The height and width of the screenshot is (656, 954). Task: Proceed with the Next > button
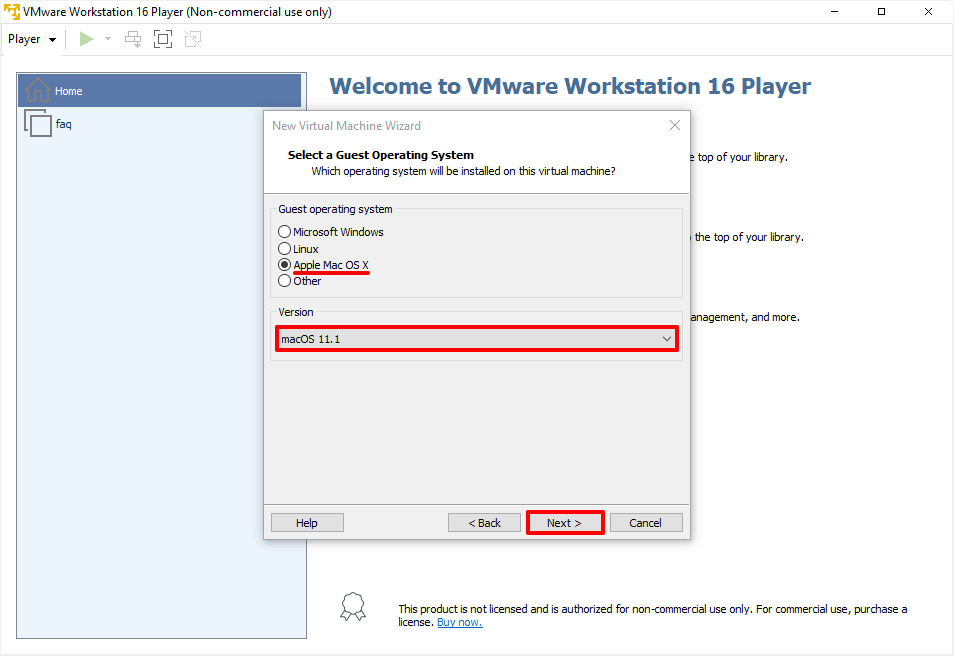[x=565, y=523]
